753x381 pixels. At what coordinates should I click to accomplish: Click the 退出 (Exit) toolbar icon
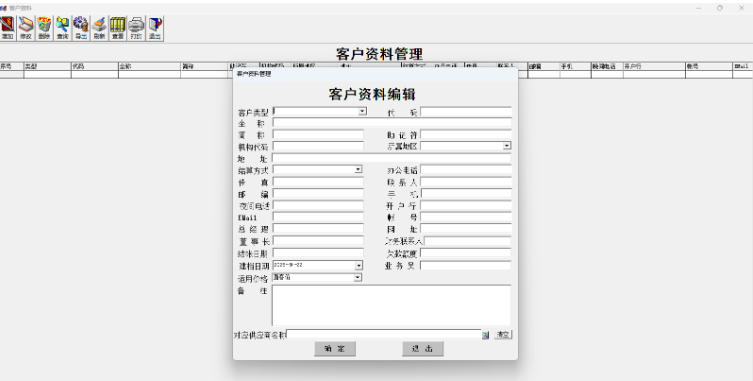coord(155,28)
